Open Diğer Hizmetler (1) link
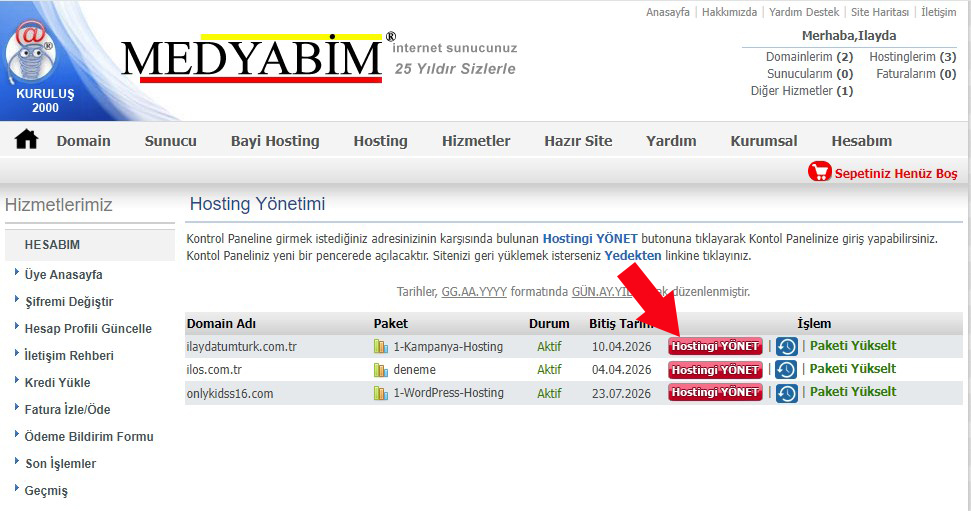Viewport: 971px width, 511px height. coord(802,90)
